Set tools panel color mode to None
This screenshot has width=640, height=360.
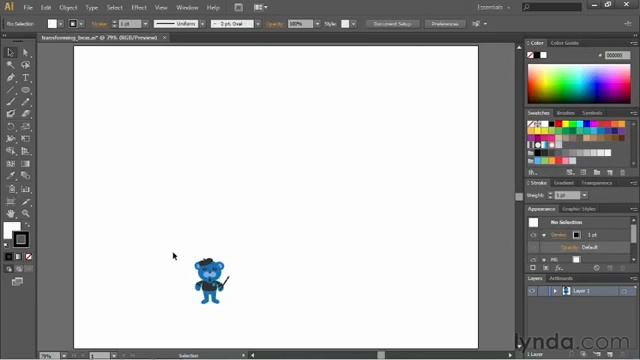pyautogui.click(x=29, y=257)
